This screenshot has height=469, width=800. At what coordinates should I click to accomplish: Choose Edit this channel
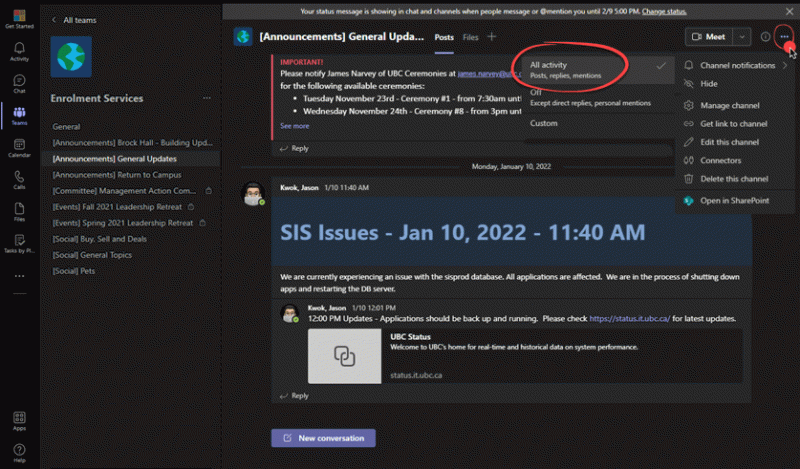(x=735, y=142)
